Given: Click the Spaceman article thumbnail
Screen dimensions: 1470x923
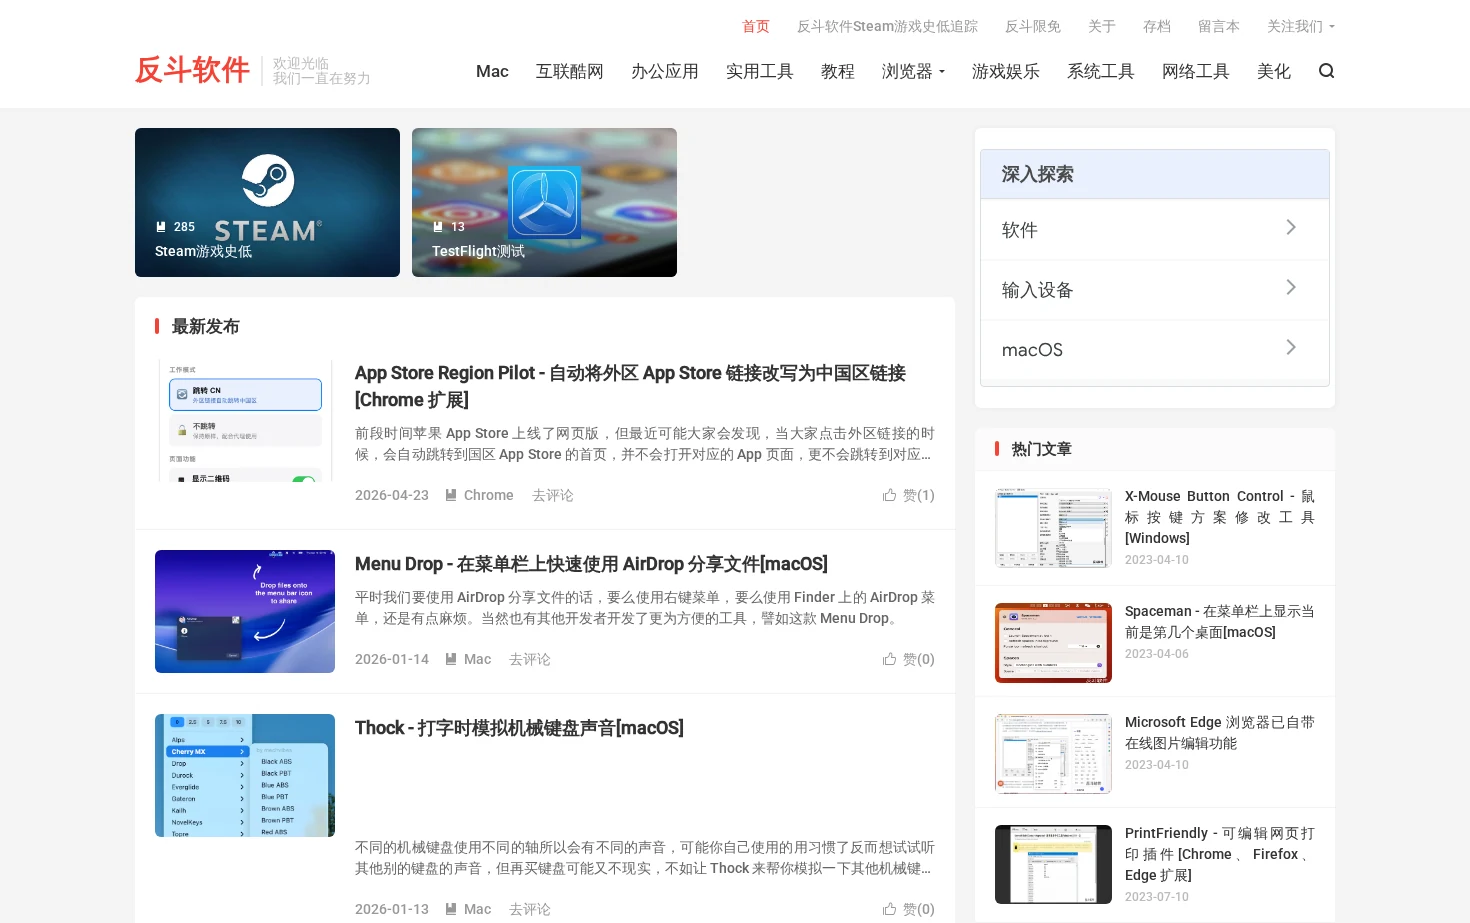Looking at the screenshot, I should (x=1053, y=643).
